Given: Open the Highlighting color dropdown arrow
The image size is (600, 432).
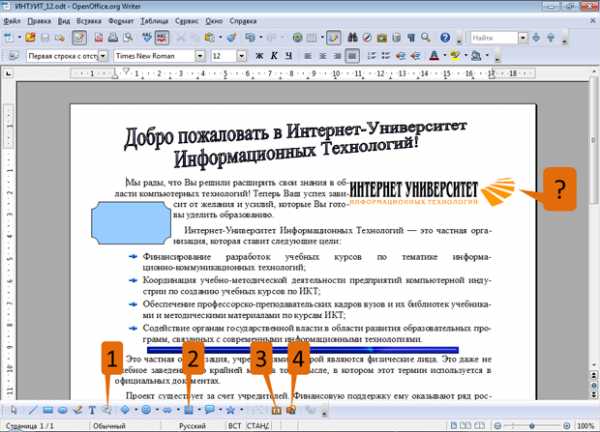Looking at the screenshot, I should [466, 56].
